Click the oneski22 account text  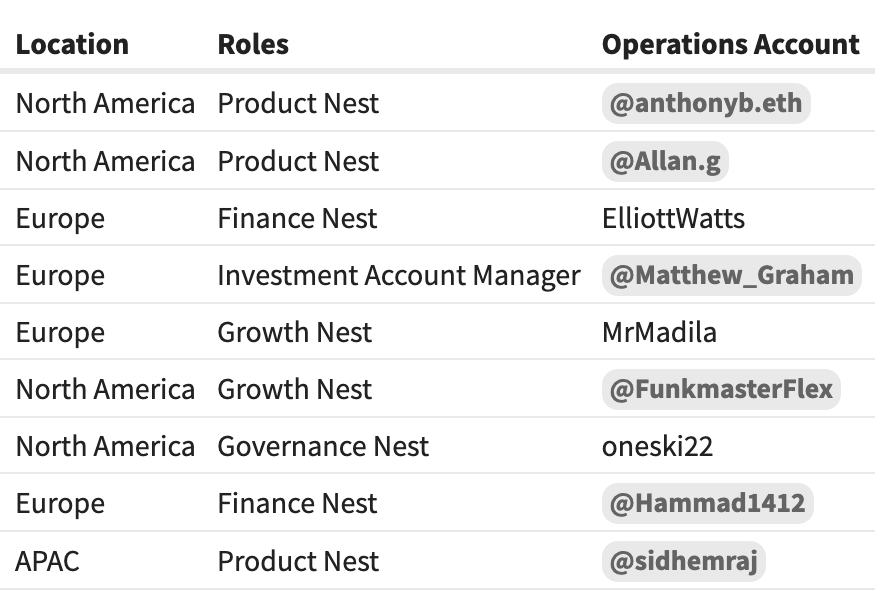657,446
